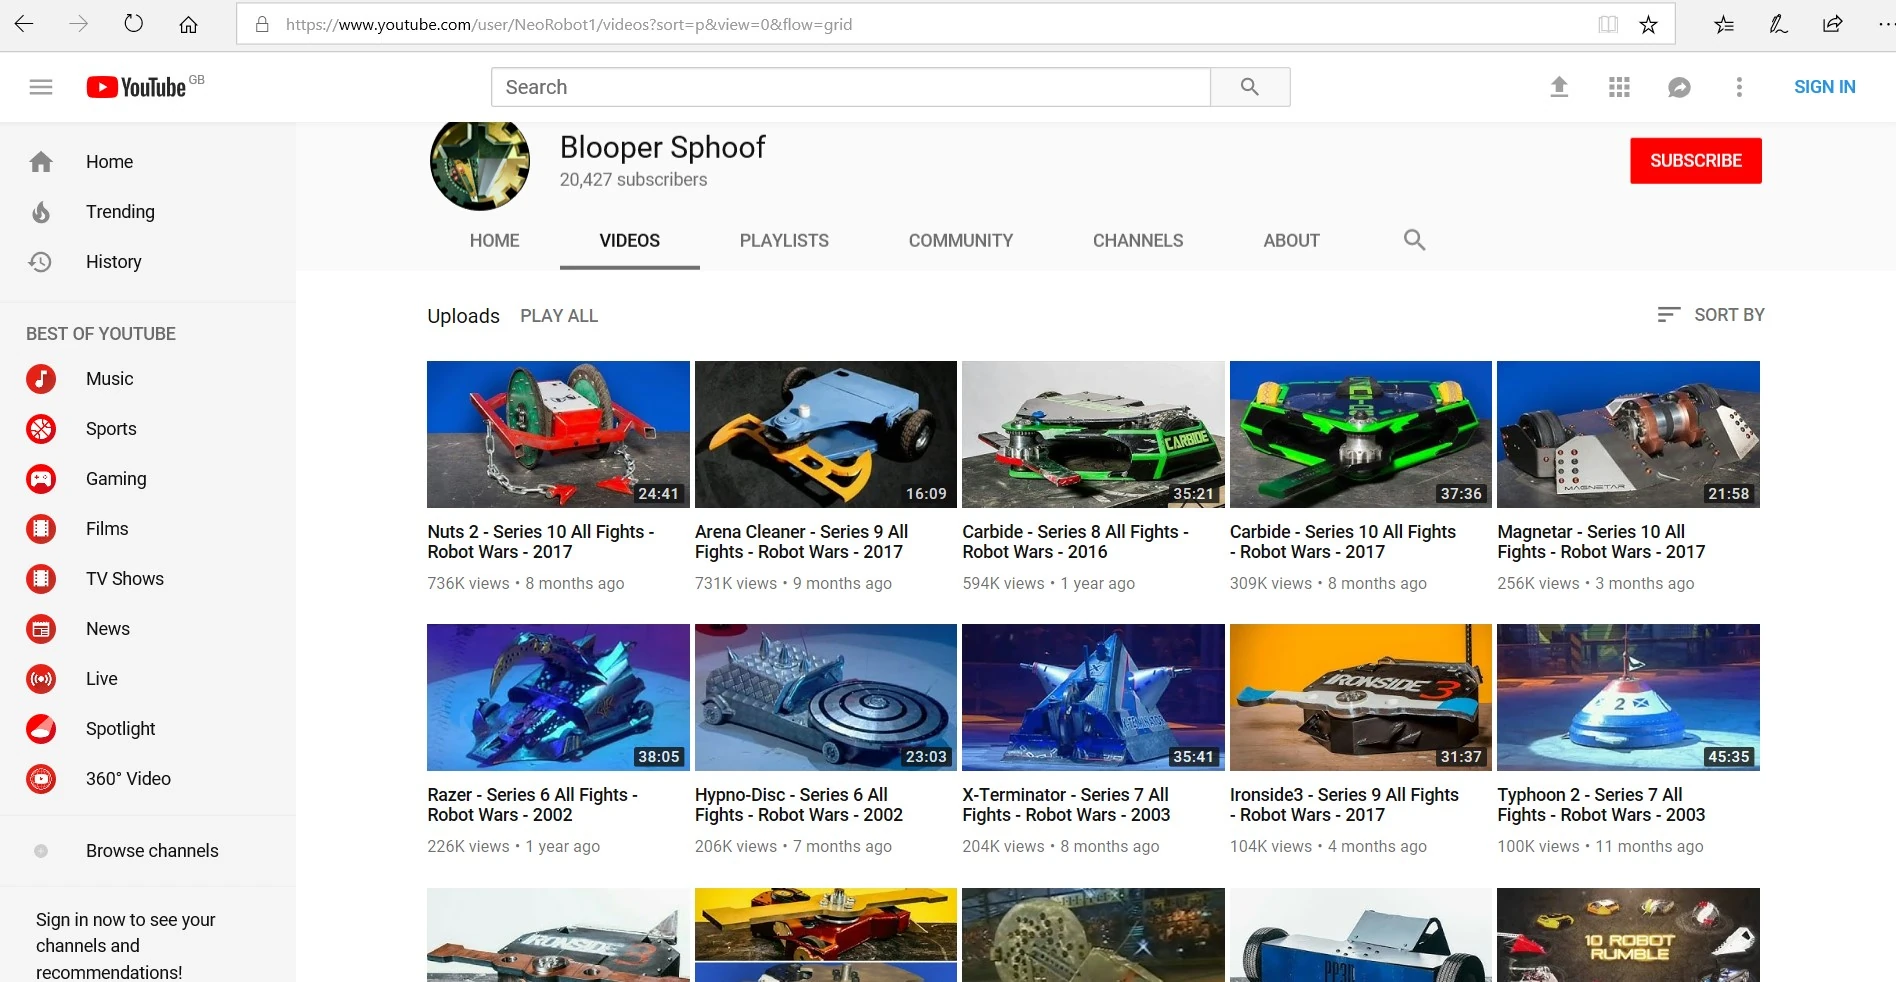Open the Typhoon 2 Series 7 thumbnail

pyautogui.click(x=1628, y=698)
